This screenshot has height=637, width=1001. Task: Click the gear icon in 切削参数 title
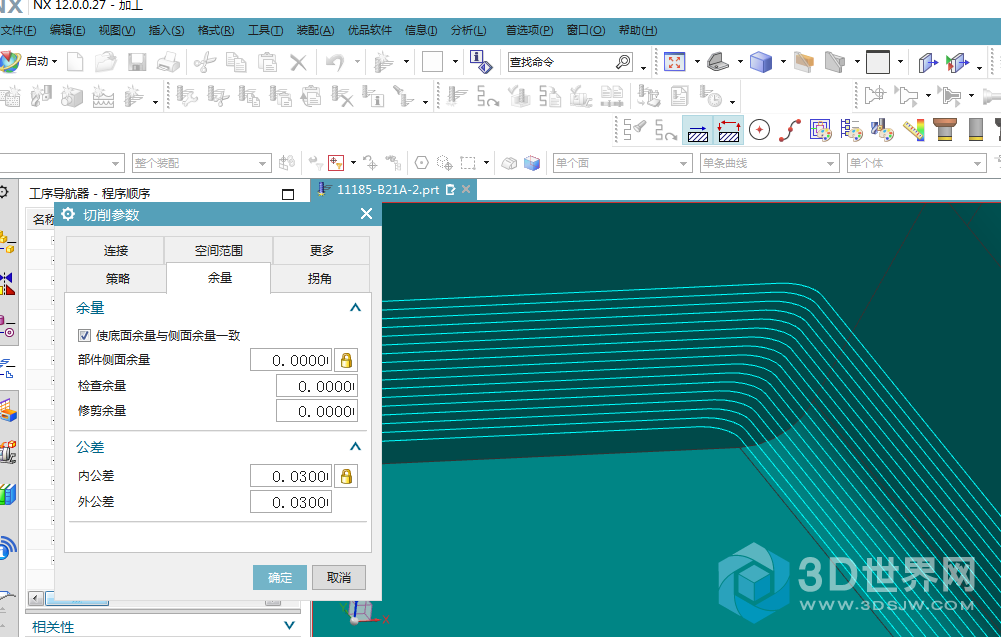coord(68,214)
